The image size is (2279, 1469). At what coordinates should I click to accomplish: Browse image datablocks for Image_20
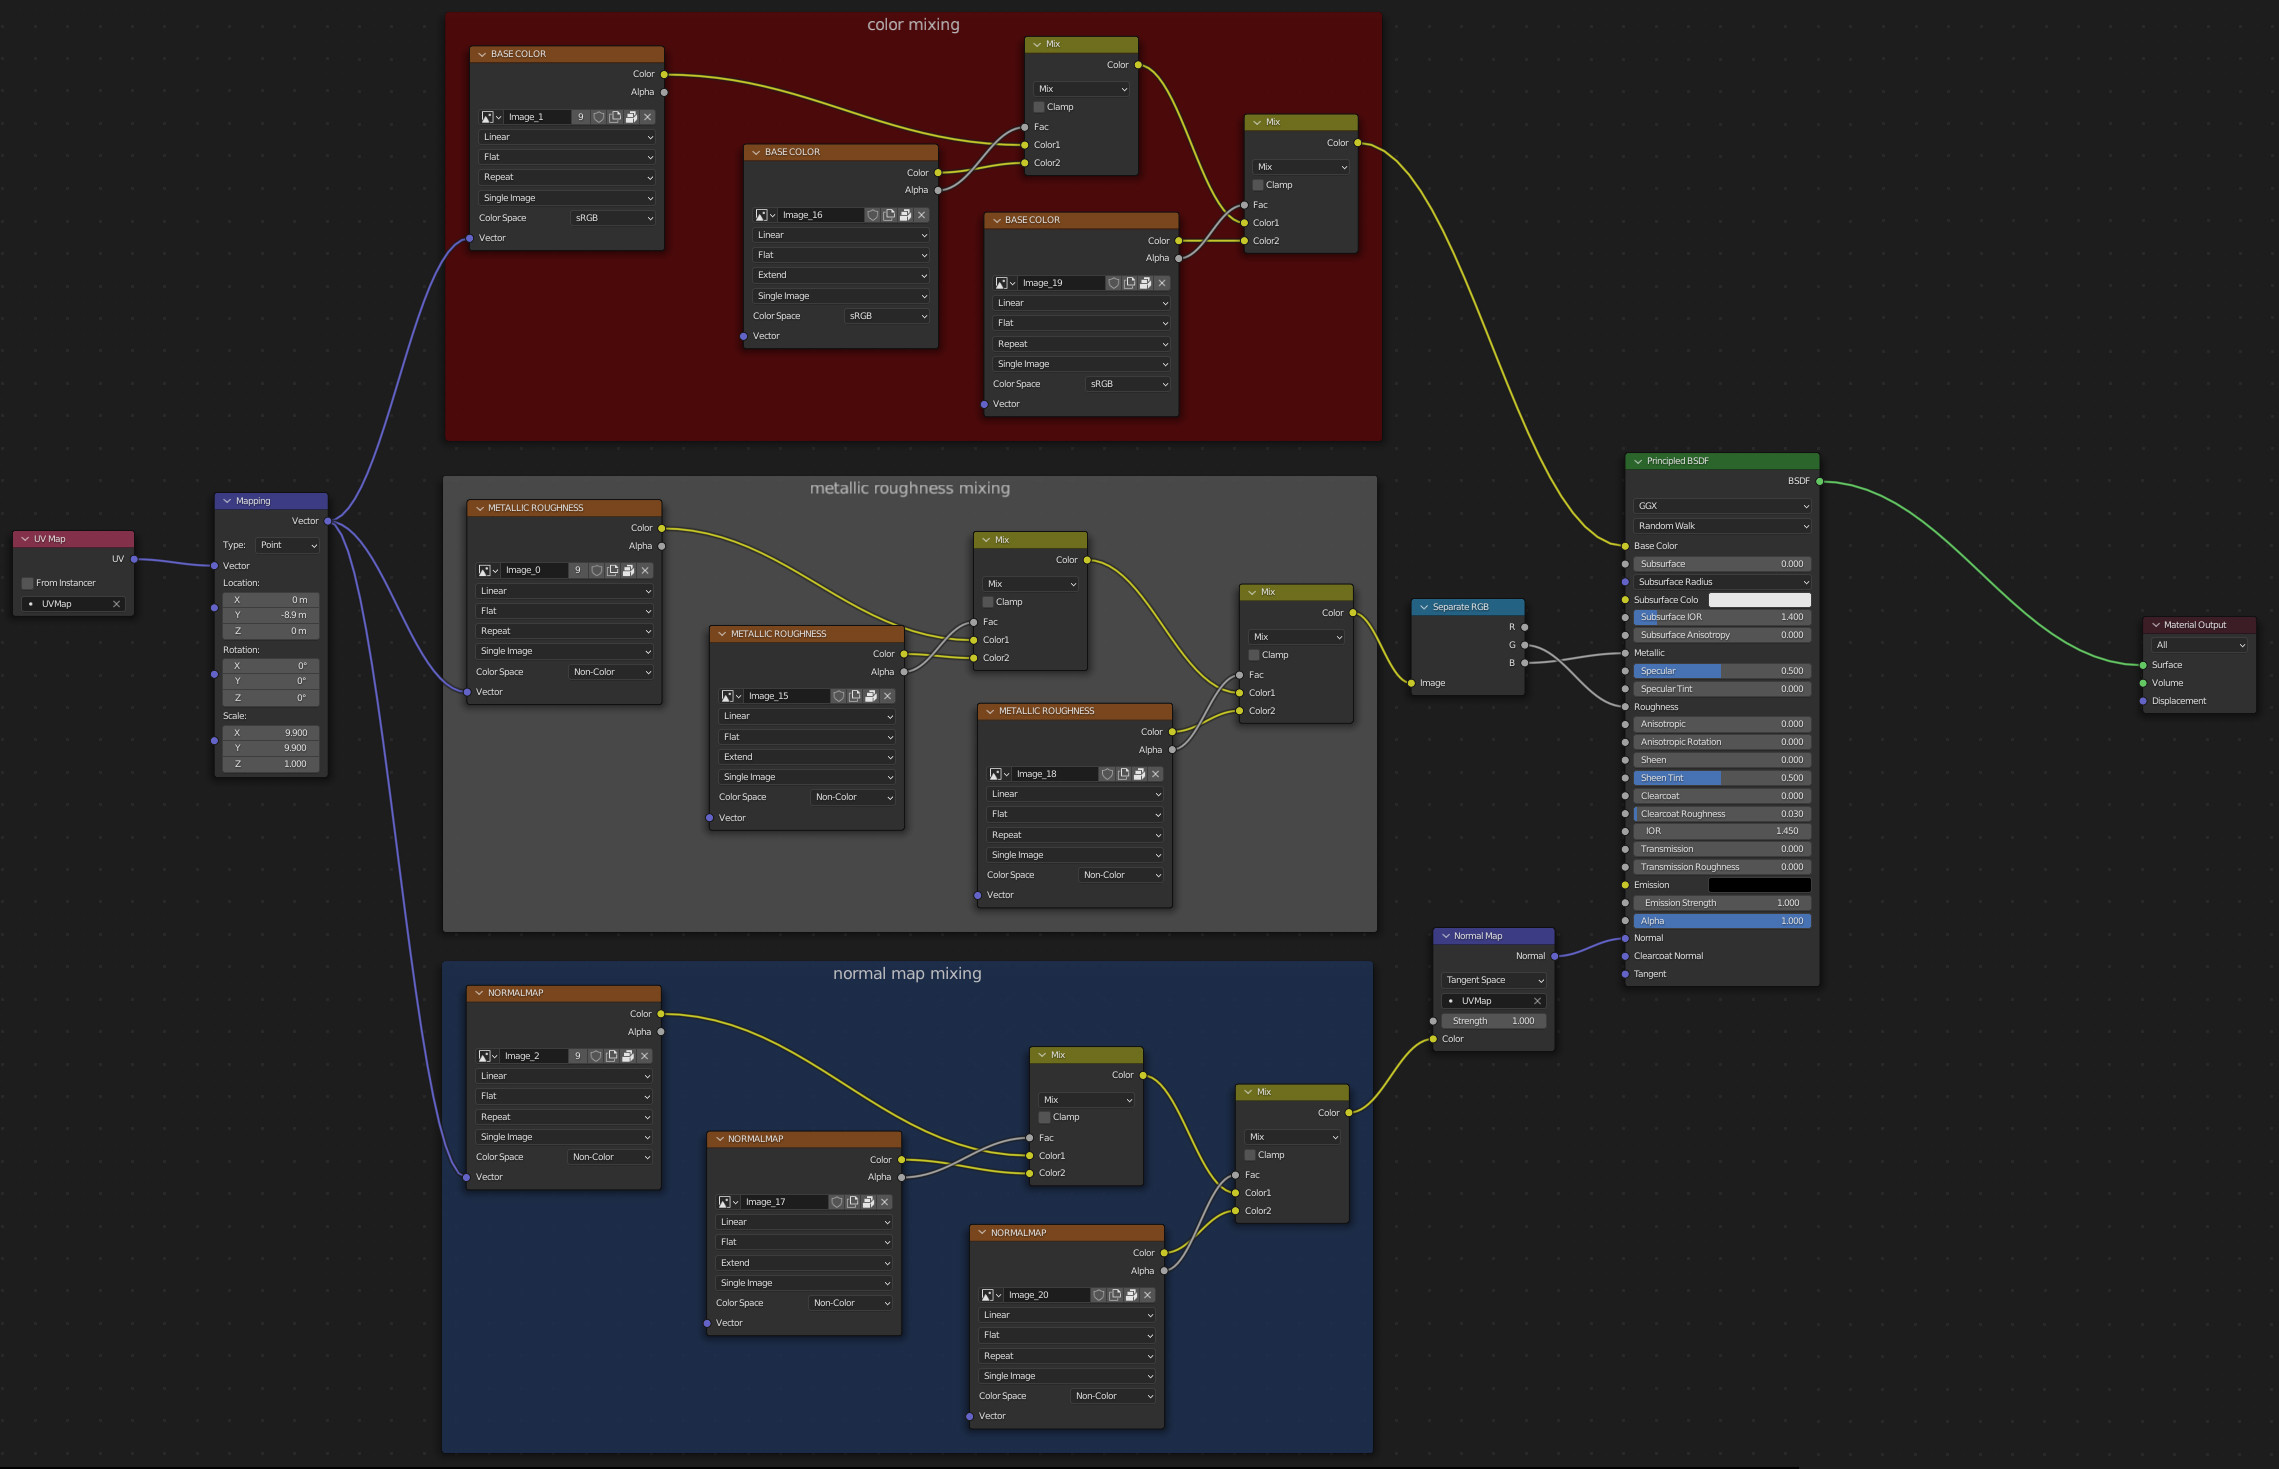992,1295
